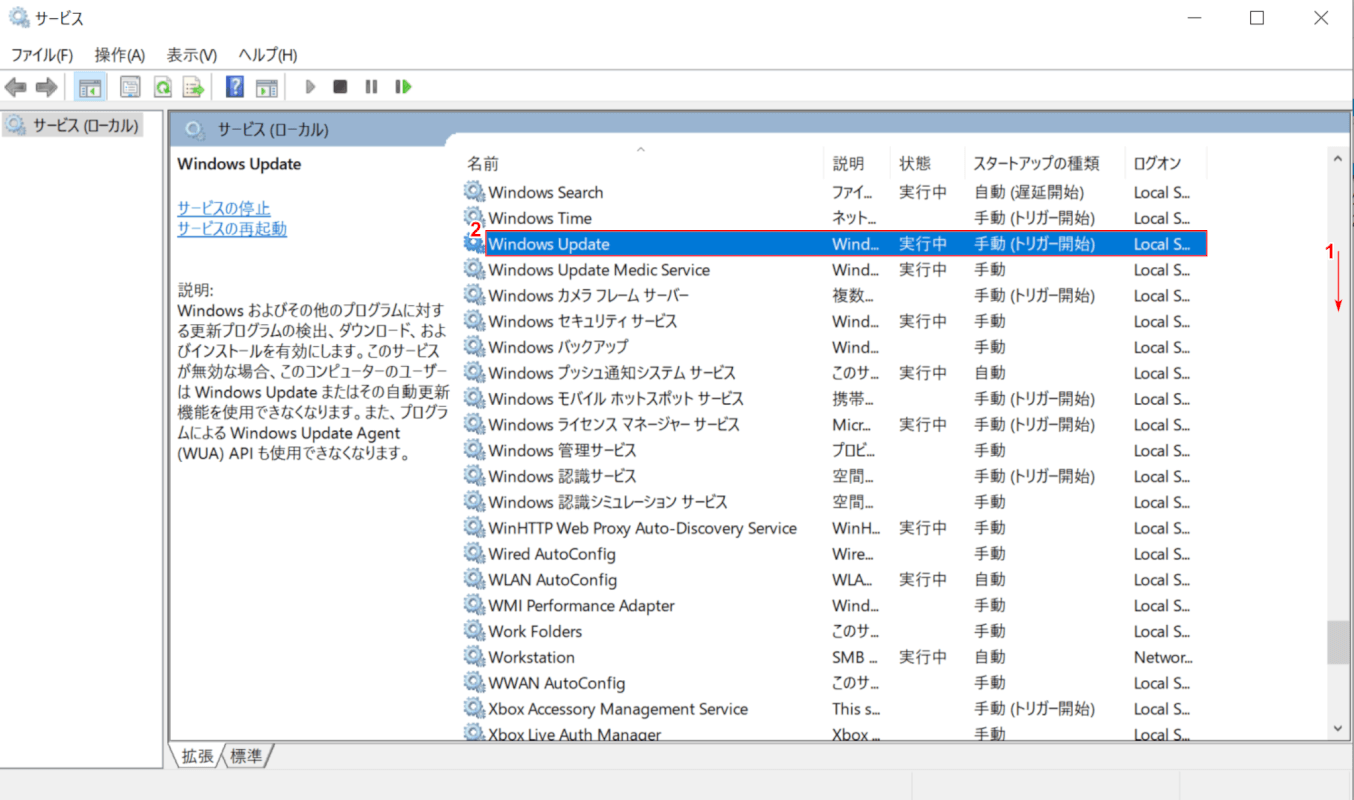Open the 操作(A) menu
This screenshot has height=800, width=1354.
coord(119,55)
